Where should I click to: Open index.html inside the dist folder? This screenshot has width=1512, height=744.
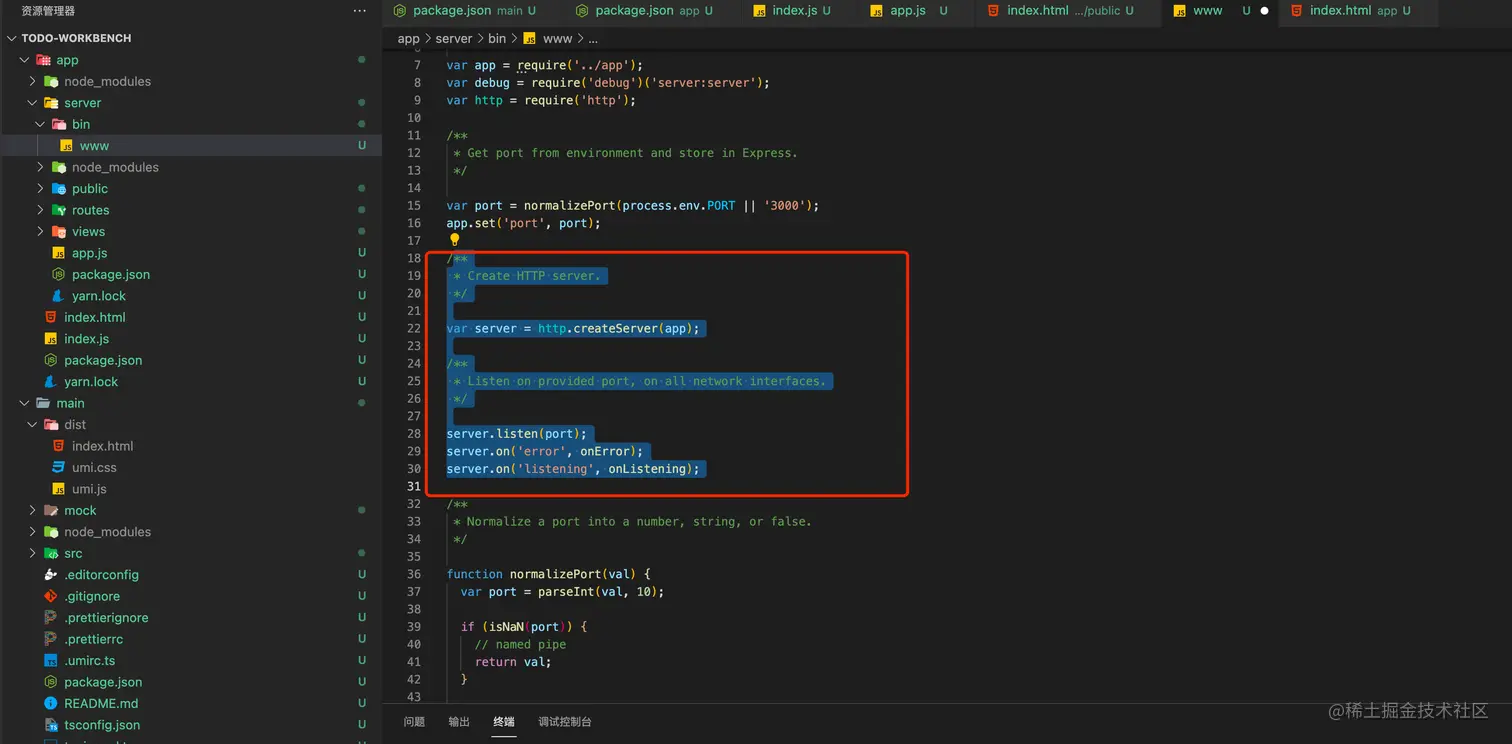point(102,446)
